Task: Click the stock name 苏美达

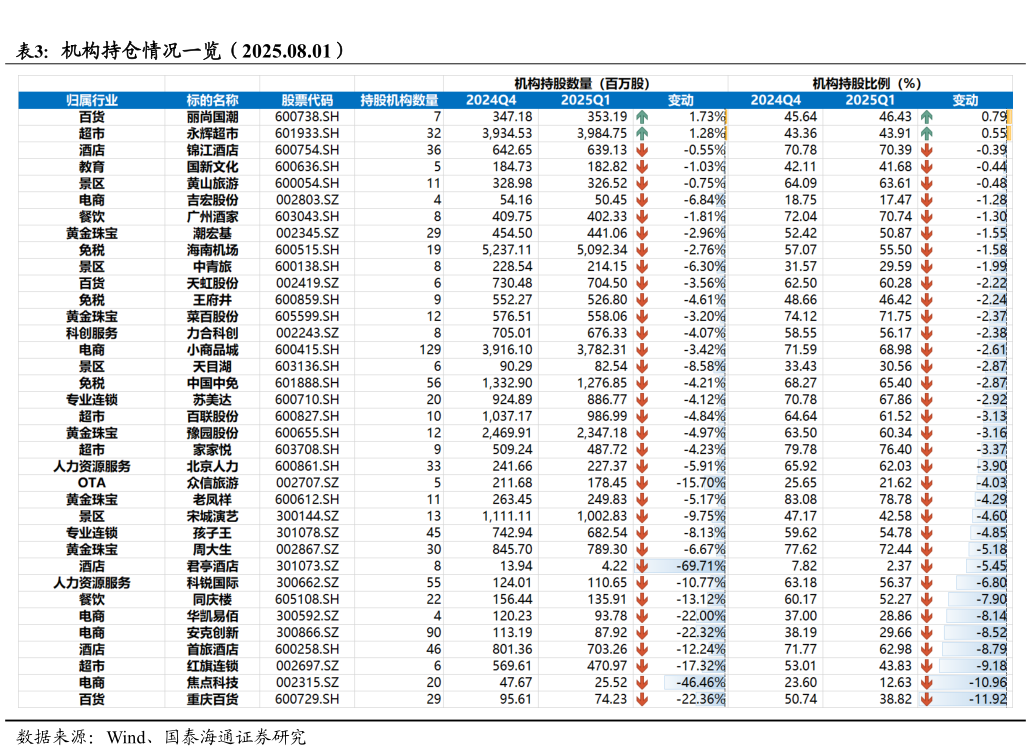Action: pos(212,400)
